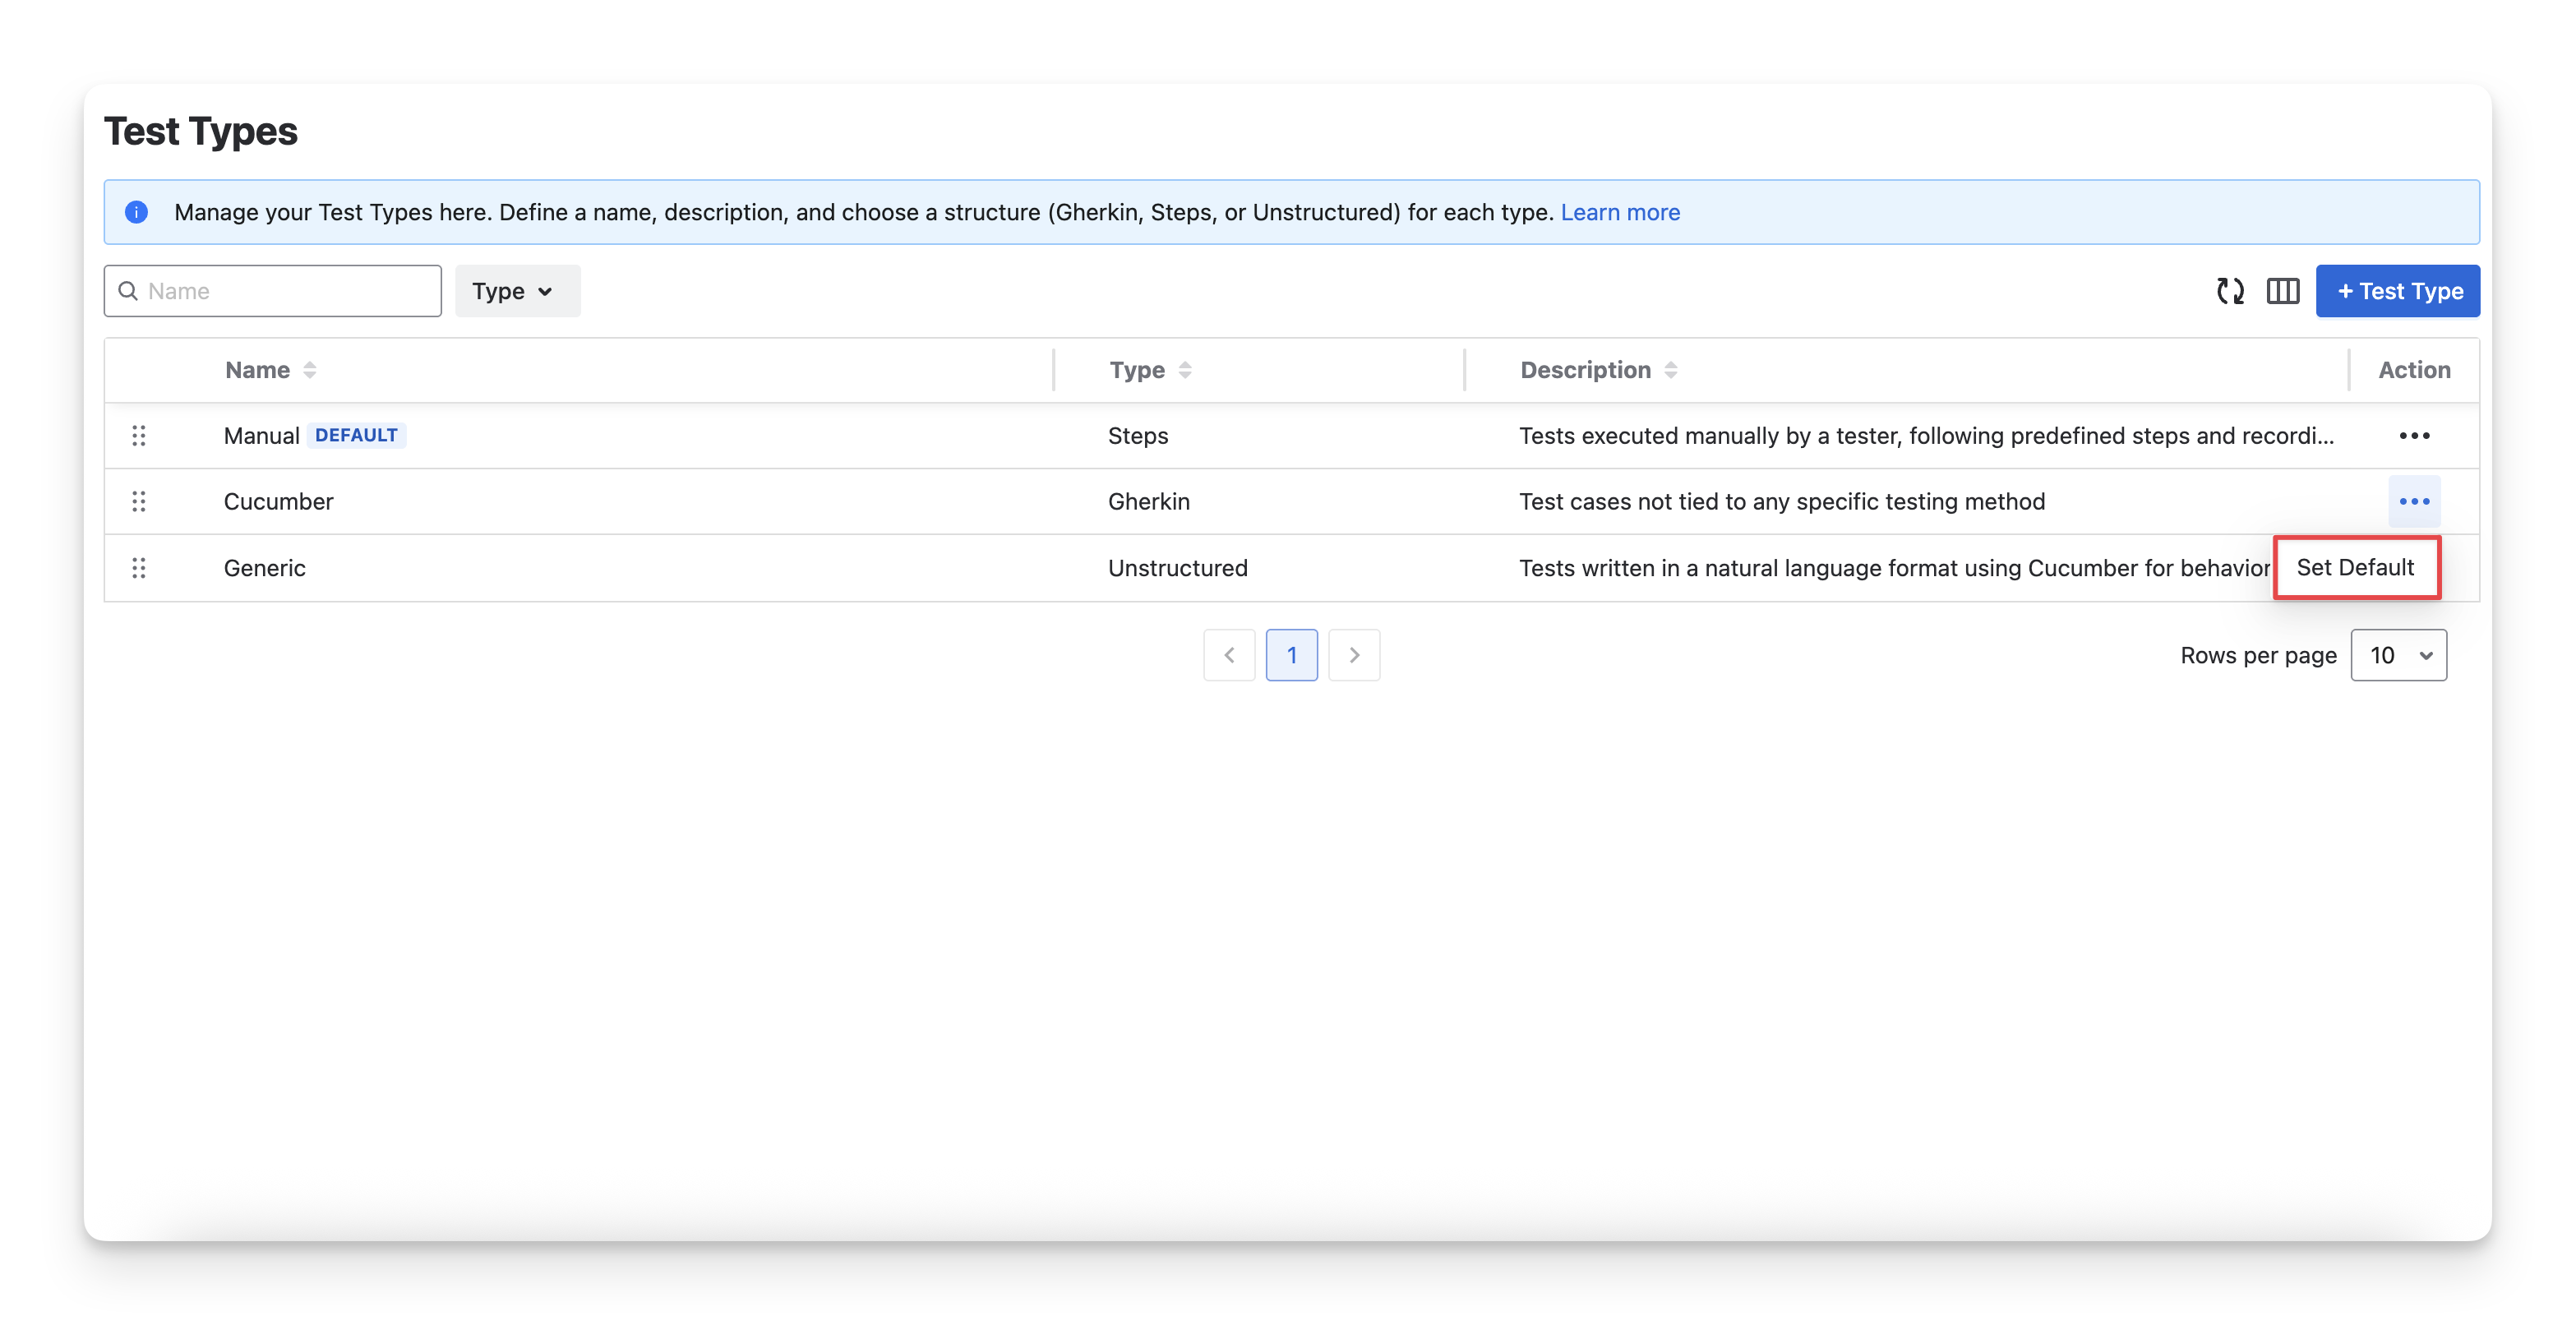The image size is (2576, 1325).
Task: Sort table by Description column
Action: (x=1670, y=370)
